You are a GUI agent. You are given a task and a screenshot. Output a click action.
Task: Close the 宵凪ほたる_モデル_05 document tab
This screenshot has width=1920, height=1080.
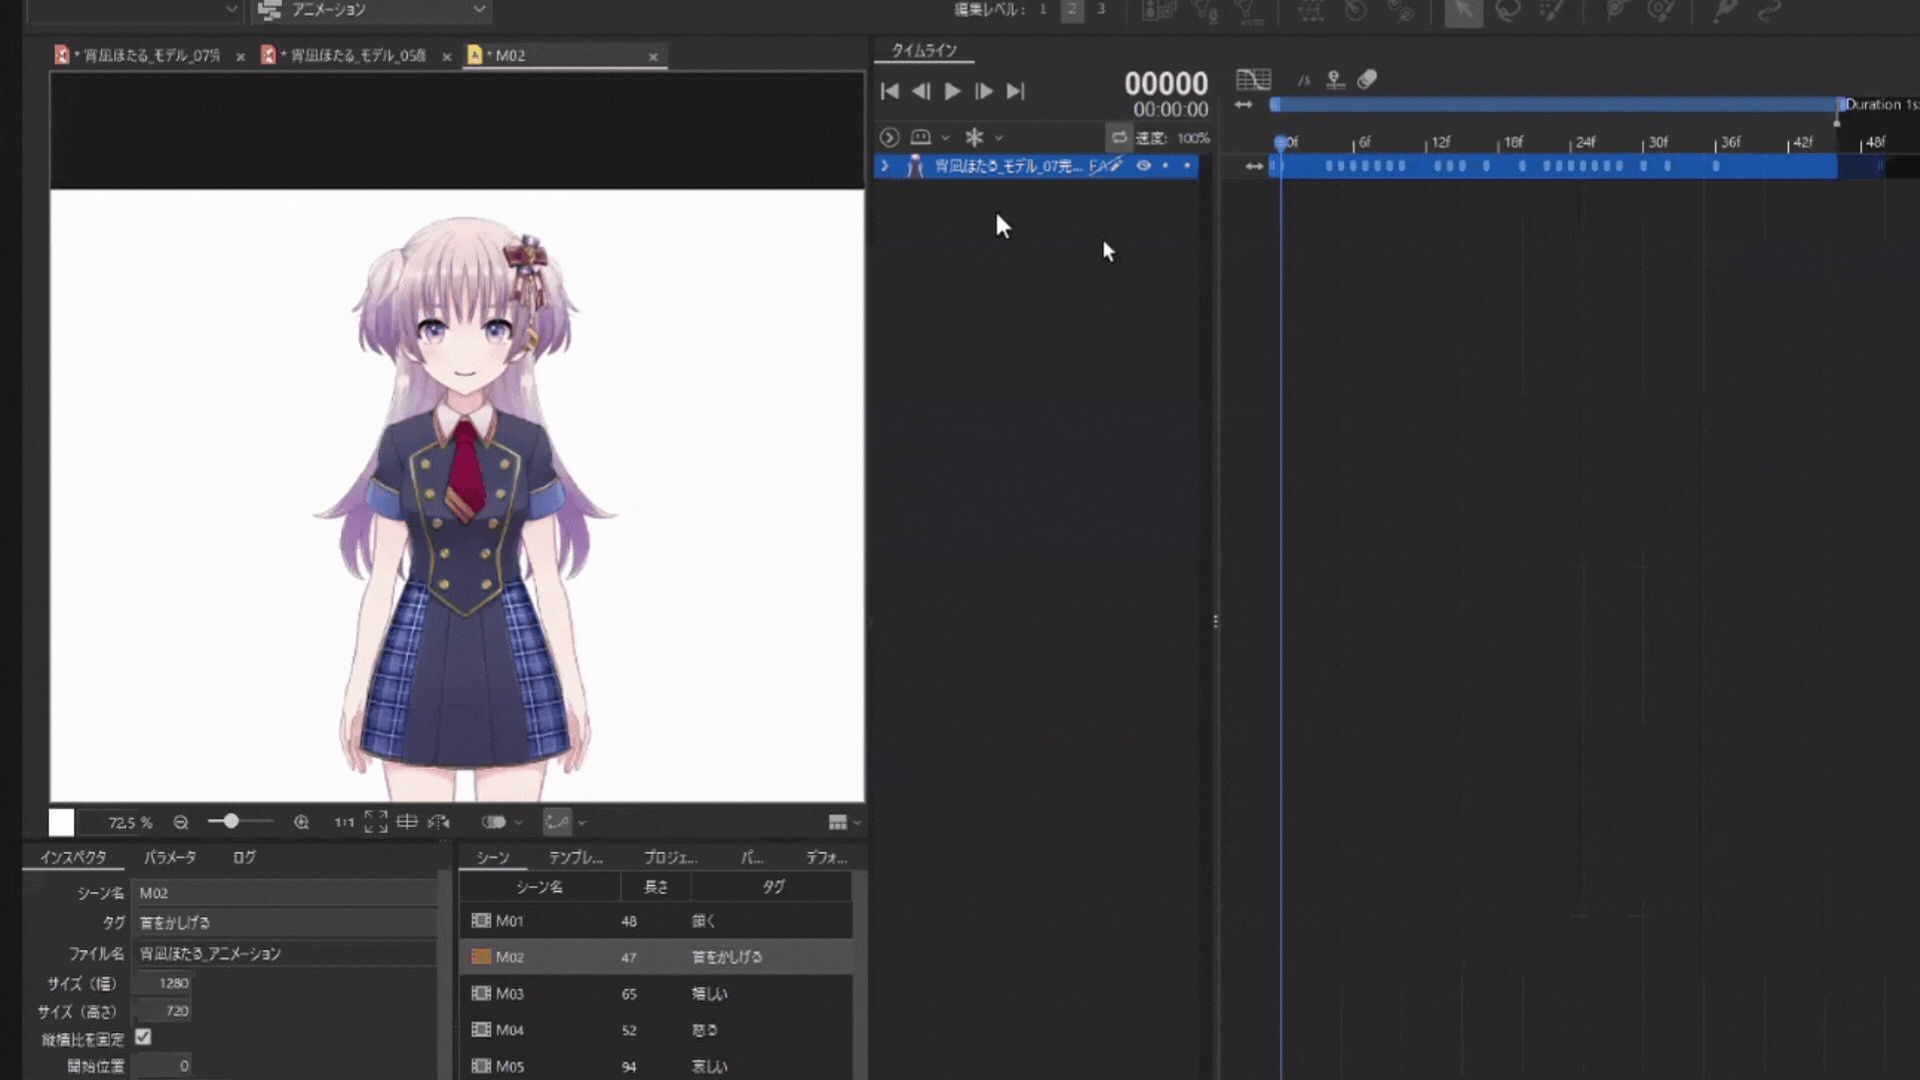446,57
